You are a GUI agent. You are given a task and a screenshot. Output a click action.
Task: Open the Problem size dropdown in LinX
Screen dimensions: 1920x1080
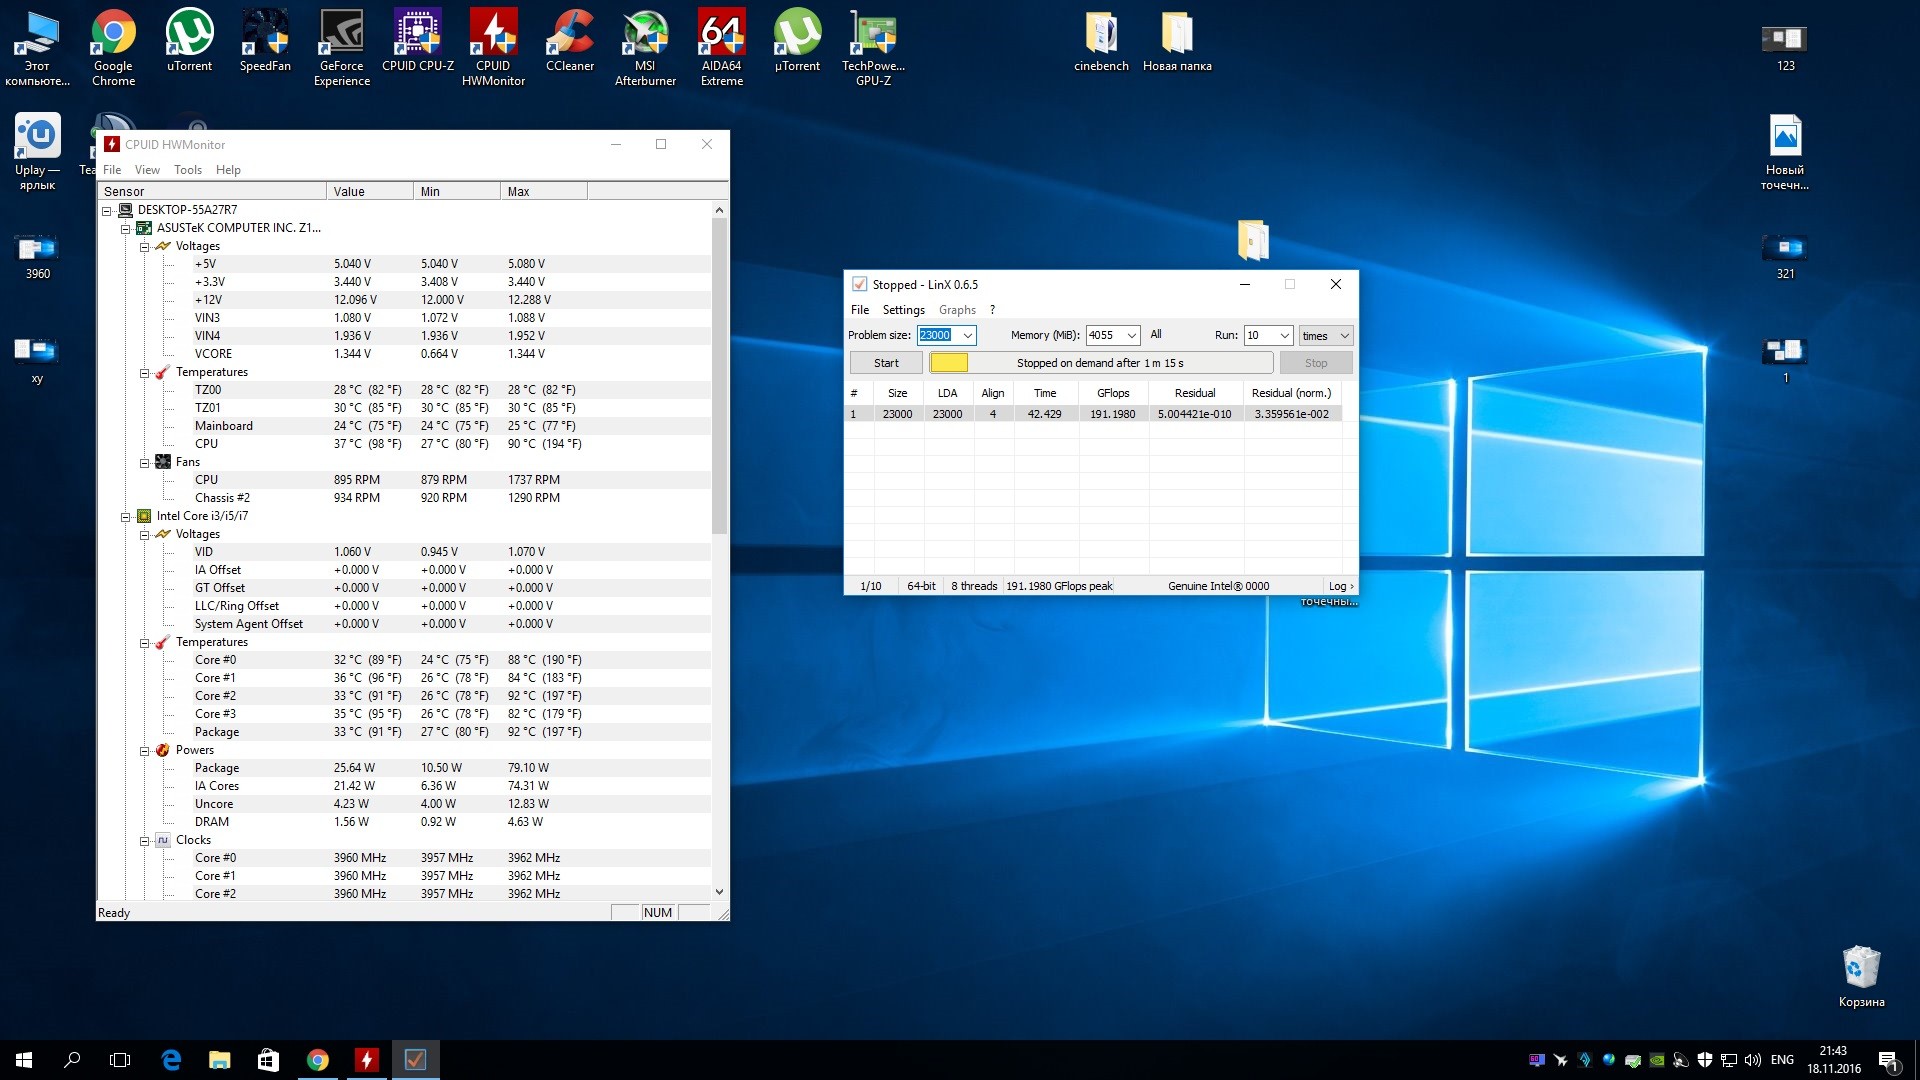(x=967, y=336)
